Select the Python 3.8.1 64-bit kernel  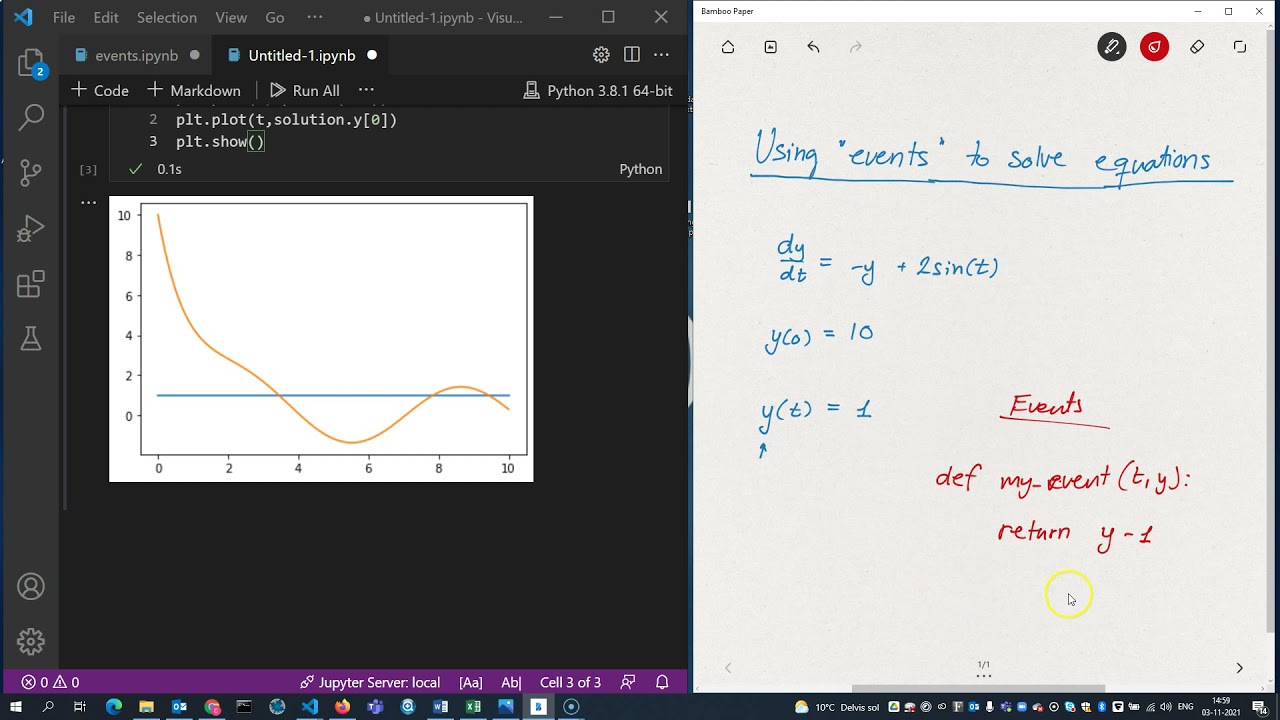click(598, 91)
